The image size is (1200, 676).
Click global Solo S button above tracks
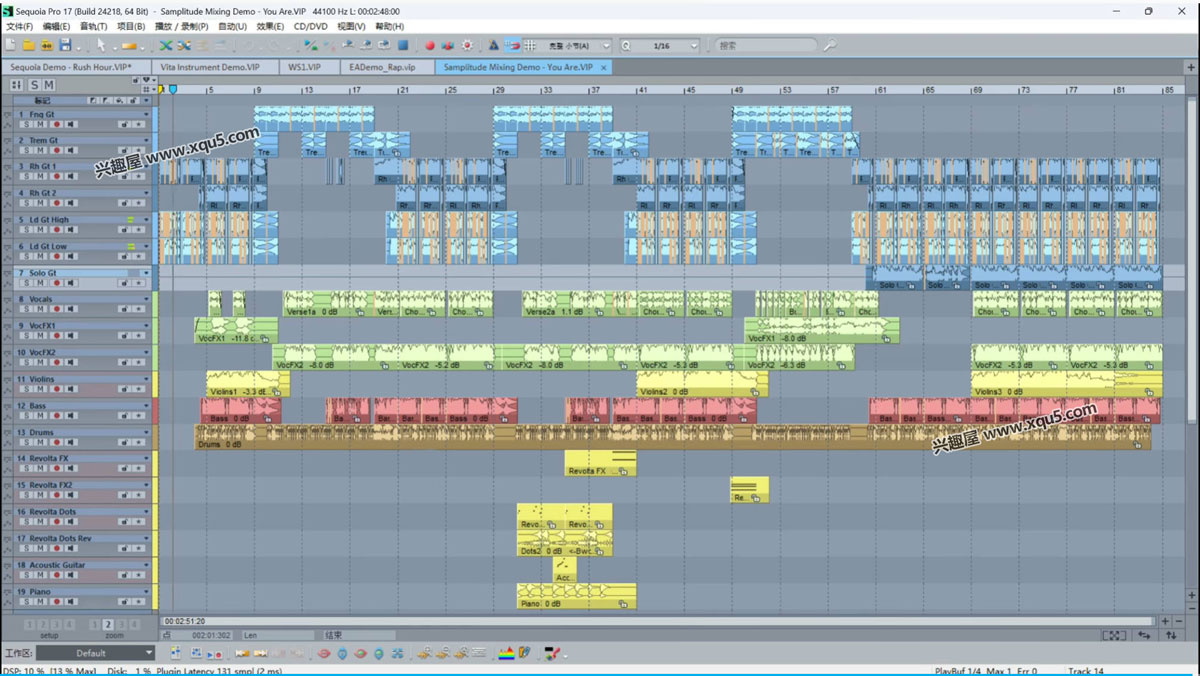click(x=33, y=85)
